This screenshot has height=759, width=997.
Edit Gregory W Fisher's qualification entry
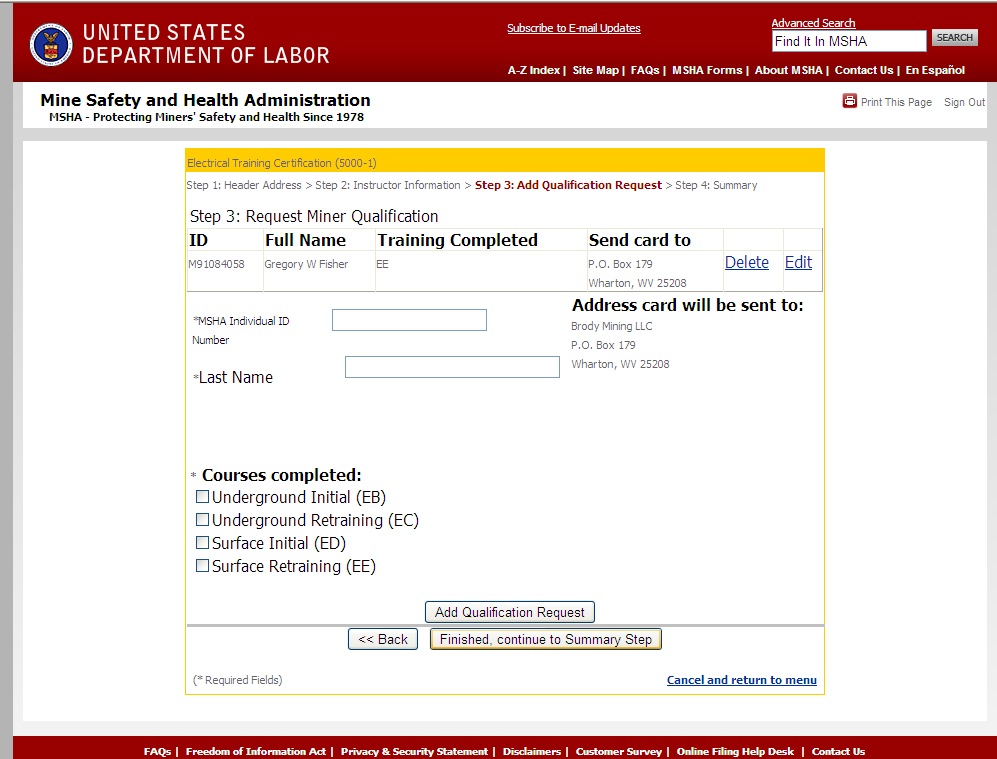coord(798,262)
